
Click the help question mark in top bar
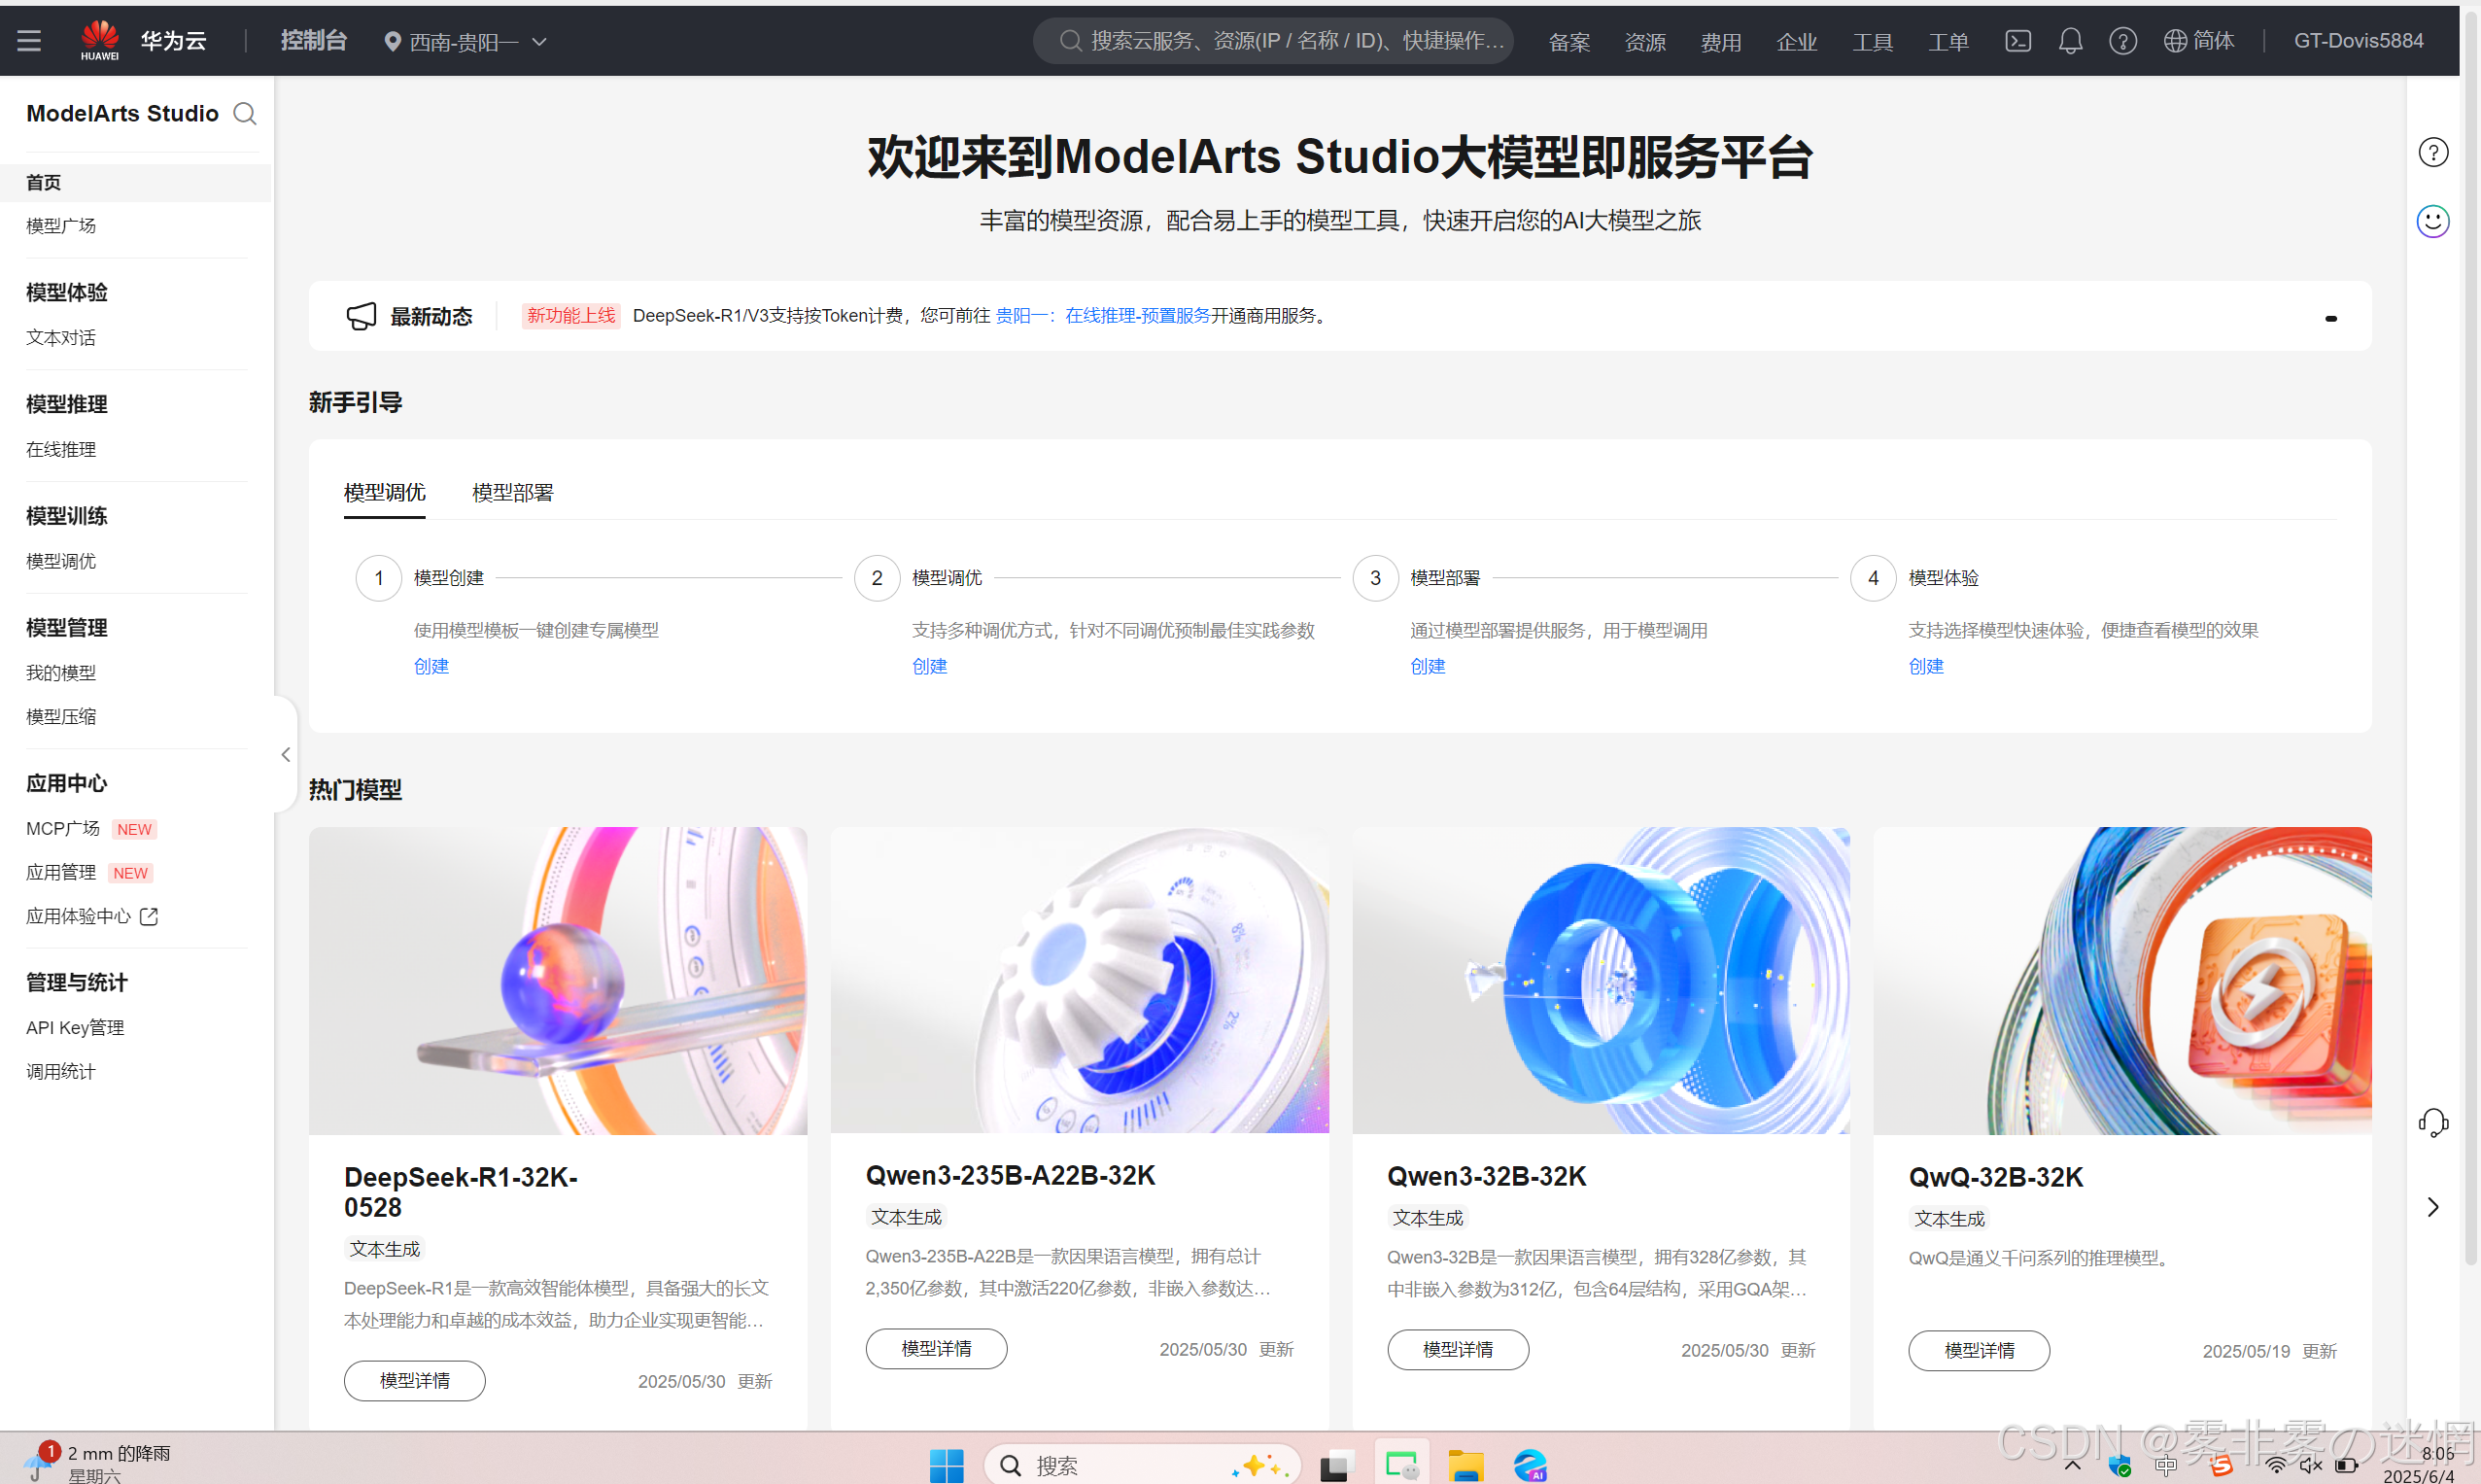click(2122, 41)
